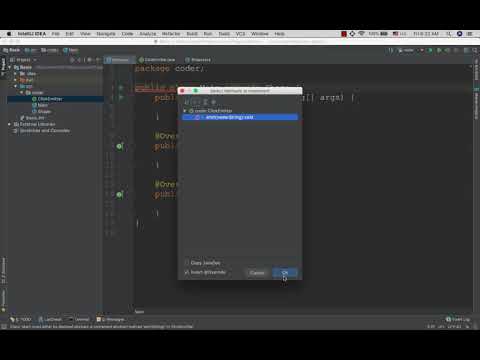Screen dimensions: 480x360
Task: Expand the External Libraries node
Action: [x=9, y=124]
